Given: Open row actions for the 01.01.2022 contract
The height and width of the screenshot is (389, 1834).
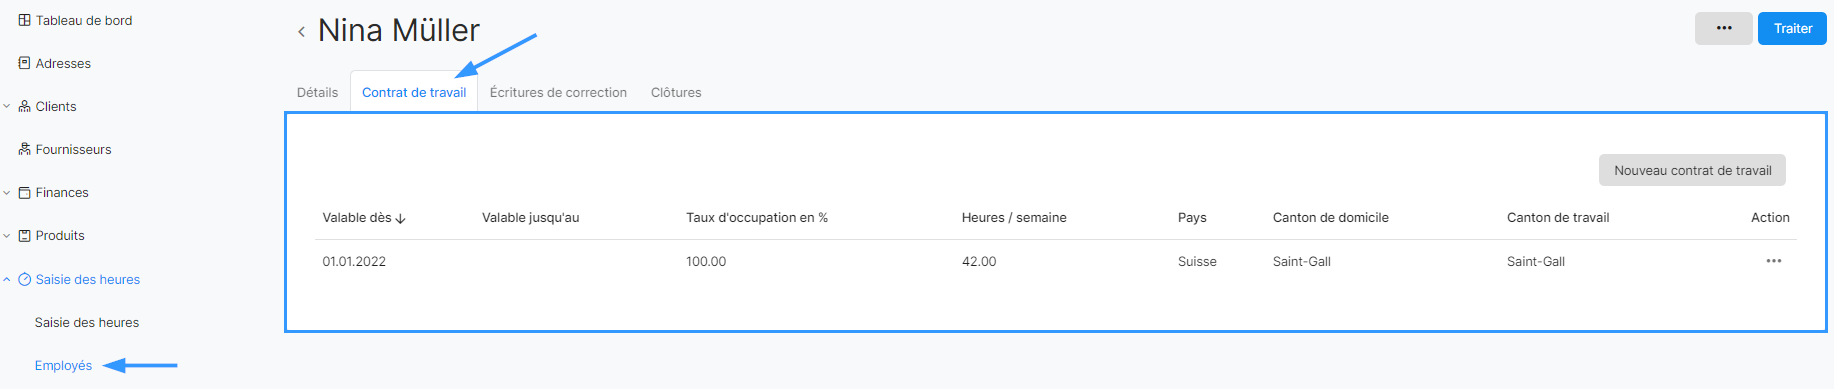Looking at the screenshot, I should pyautogui.click(x=1773, y=261).
